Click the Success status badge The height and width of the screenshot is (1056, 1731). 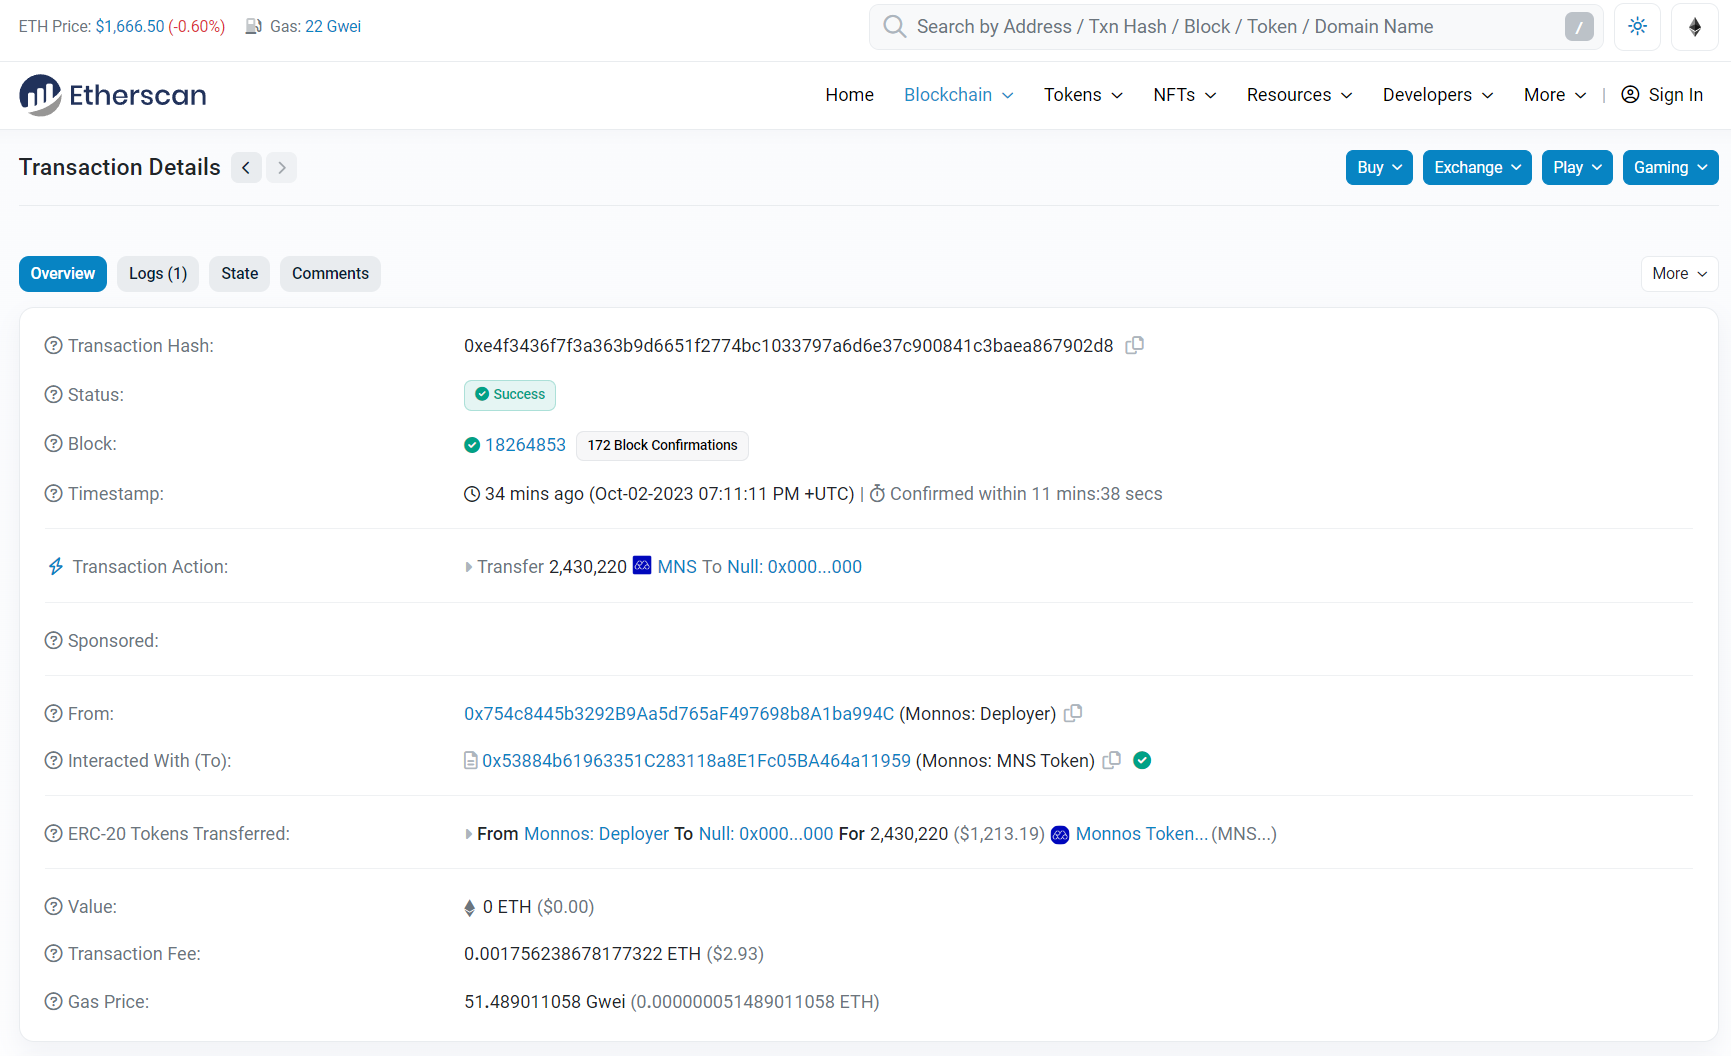coord(510,395)
